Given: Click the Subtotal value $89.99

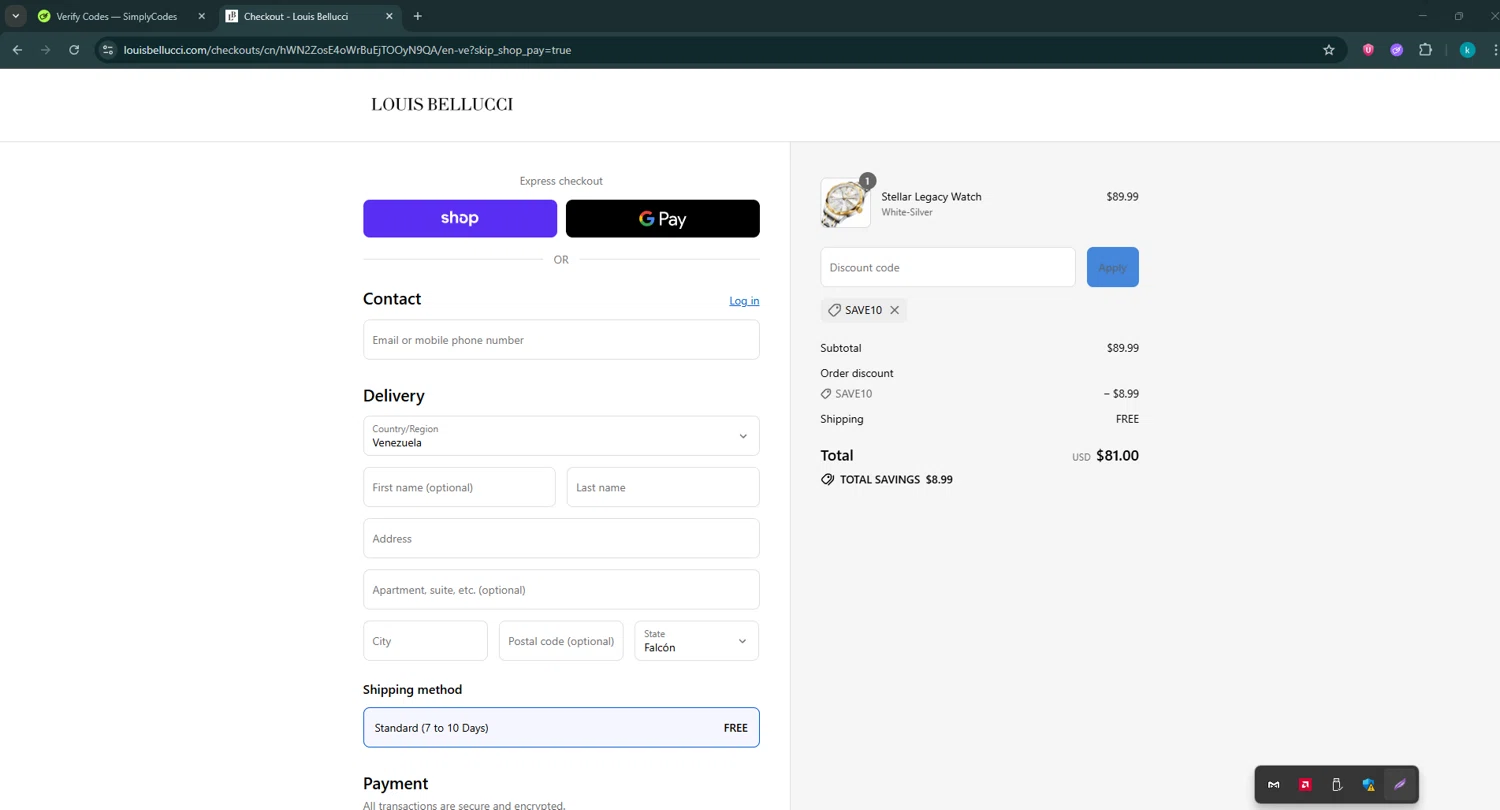Looking at the screenshot, I should [x=1122, y=348].
